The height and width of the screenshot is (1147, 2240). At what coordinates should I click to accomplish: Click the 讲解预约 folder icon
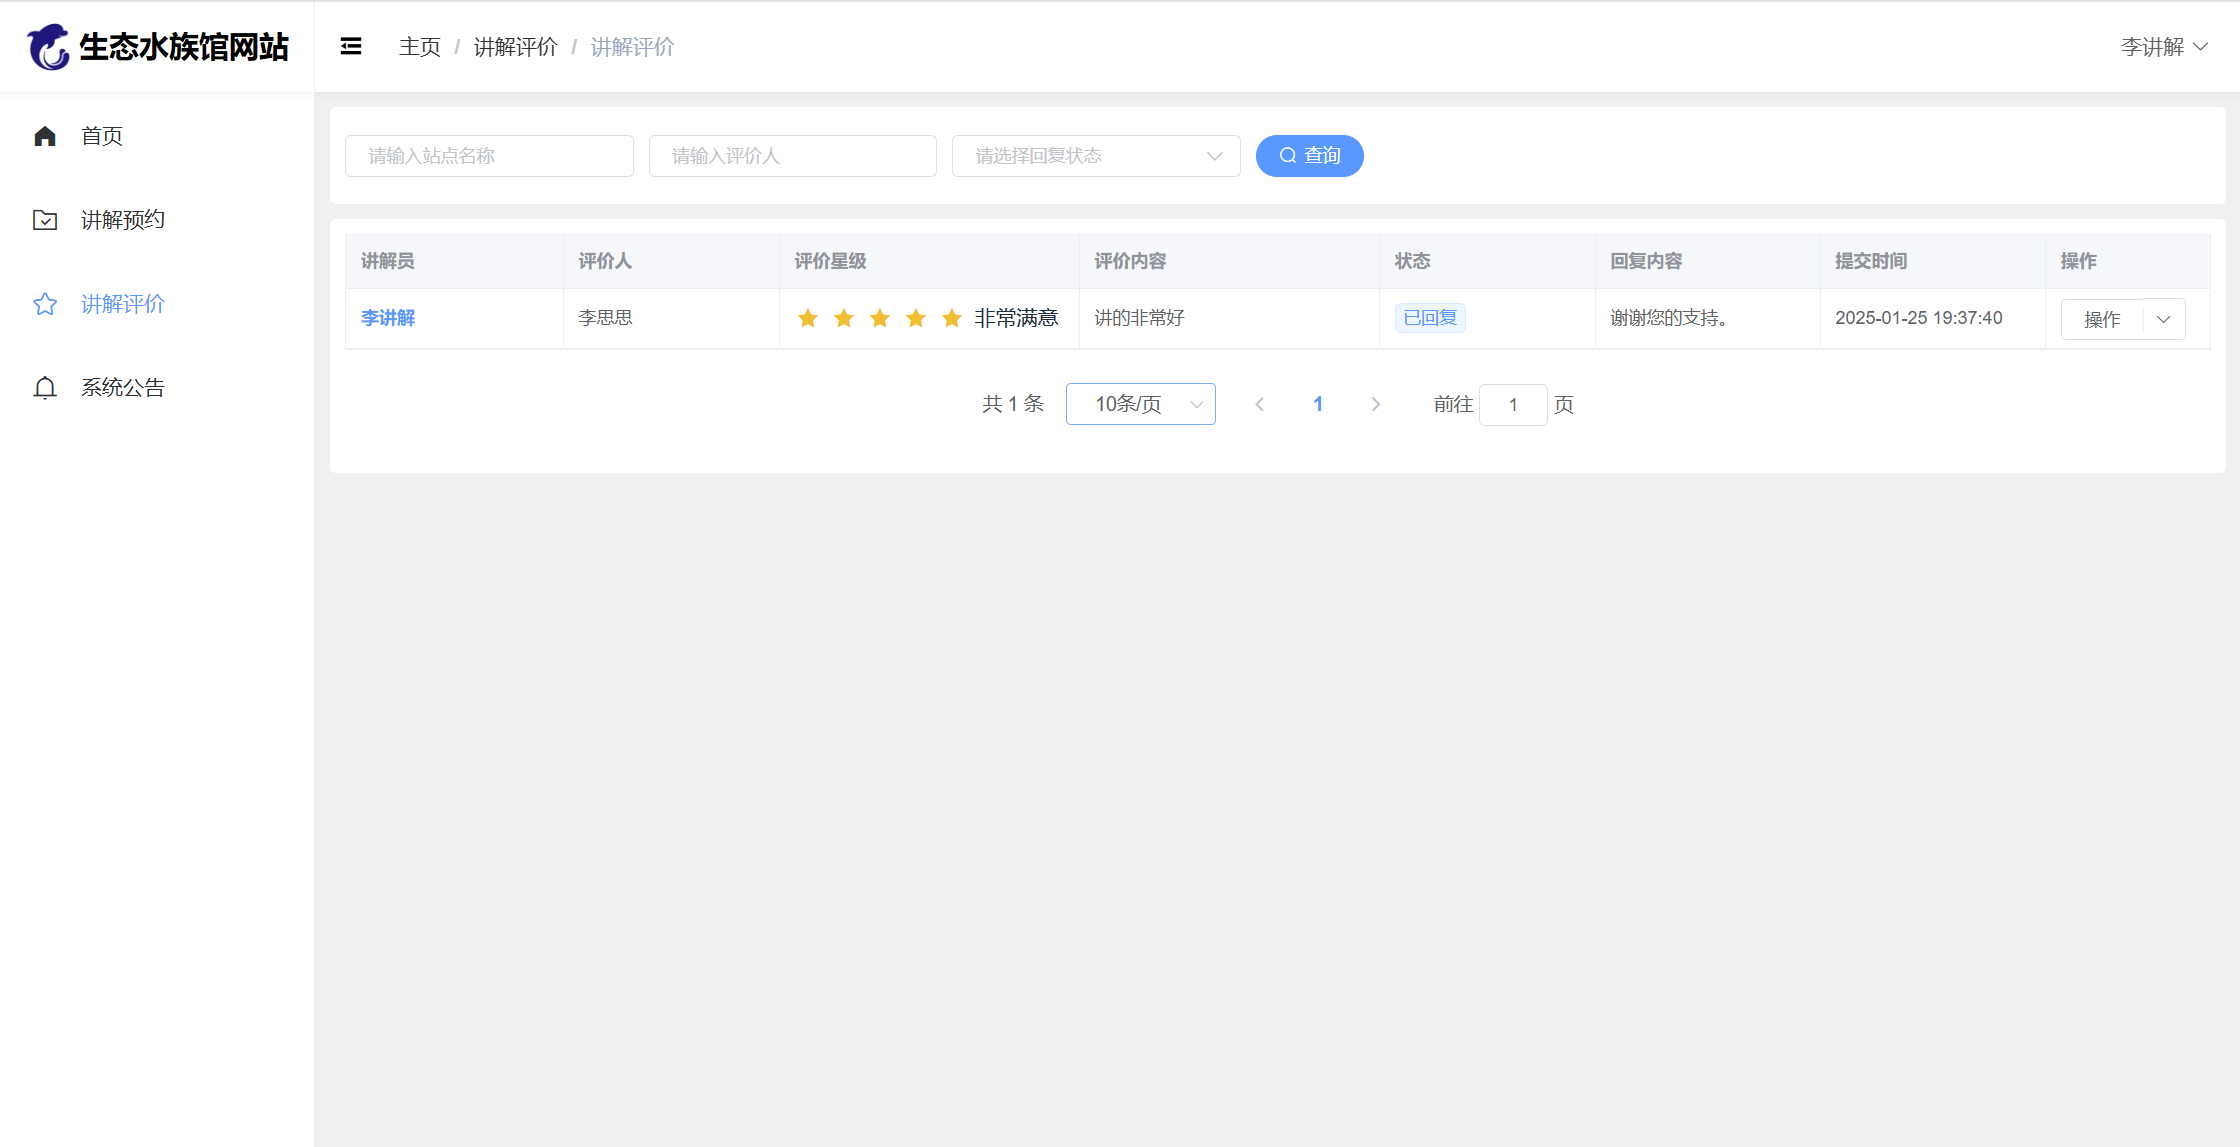[45, 220]
